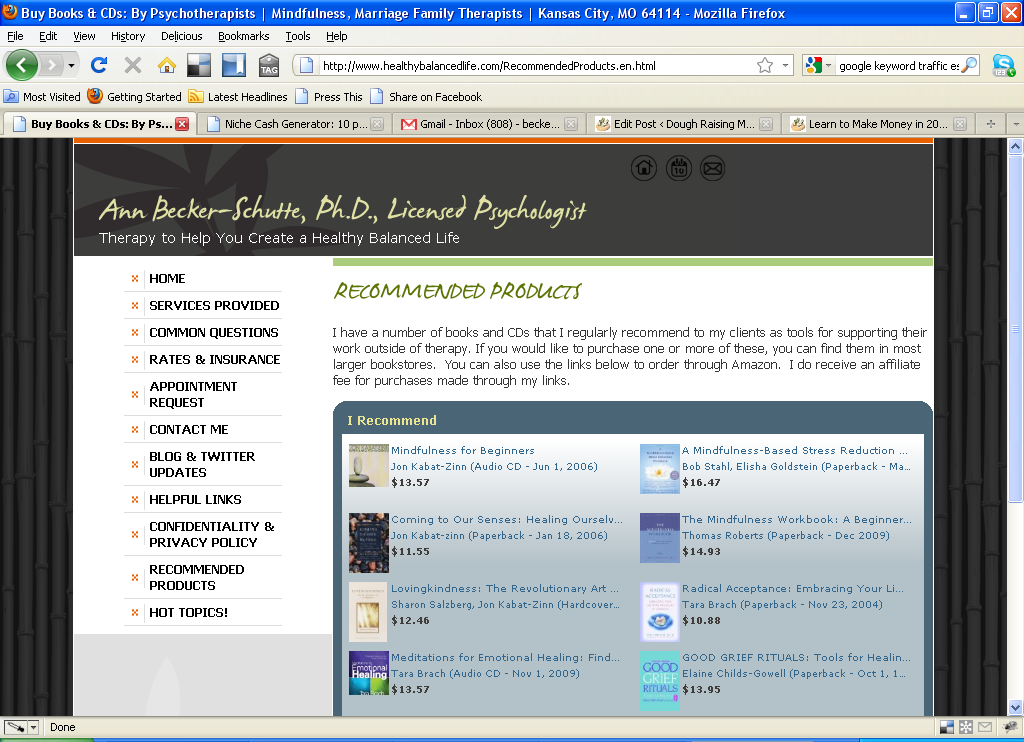Bookmark this page with the star icon
The image size is (1024, 742).
pos(765,65)
